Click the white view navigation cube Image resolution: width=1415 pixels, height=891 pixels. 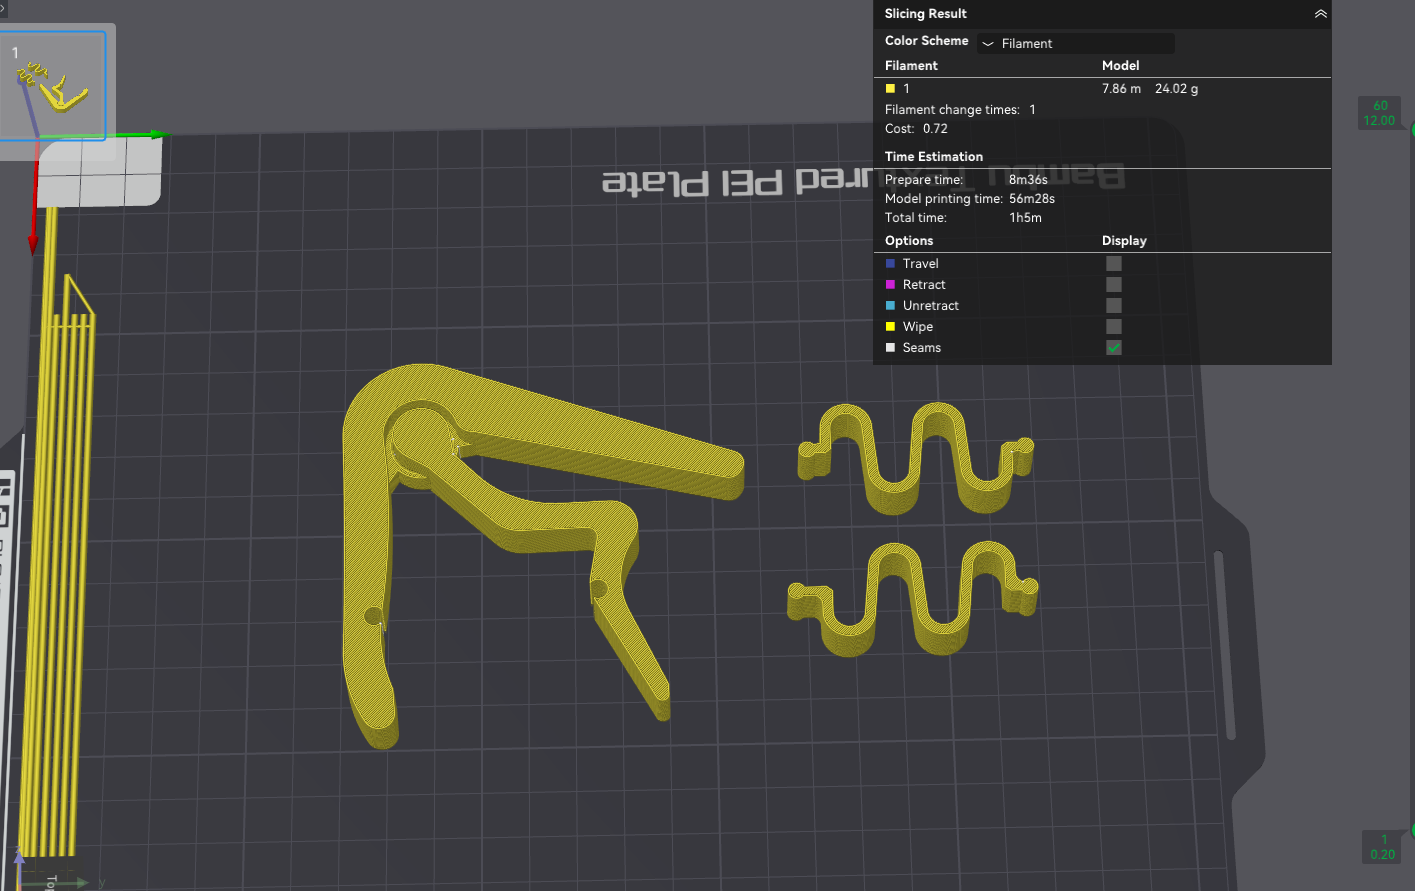coord(100,171)
